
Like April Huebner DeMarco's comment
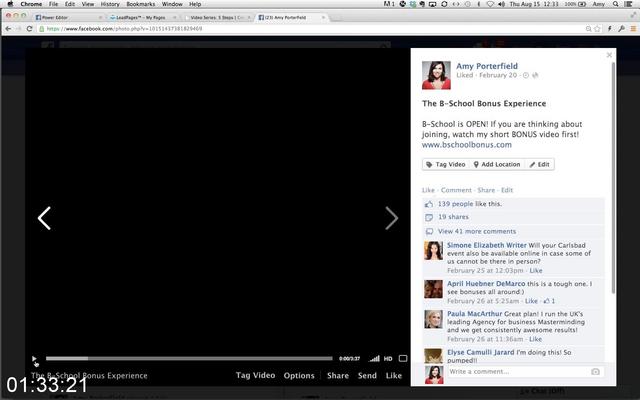tap(531, 301)
